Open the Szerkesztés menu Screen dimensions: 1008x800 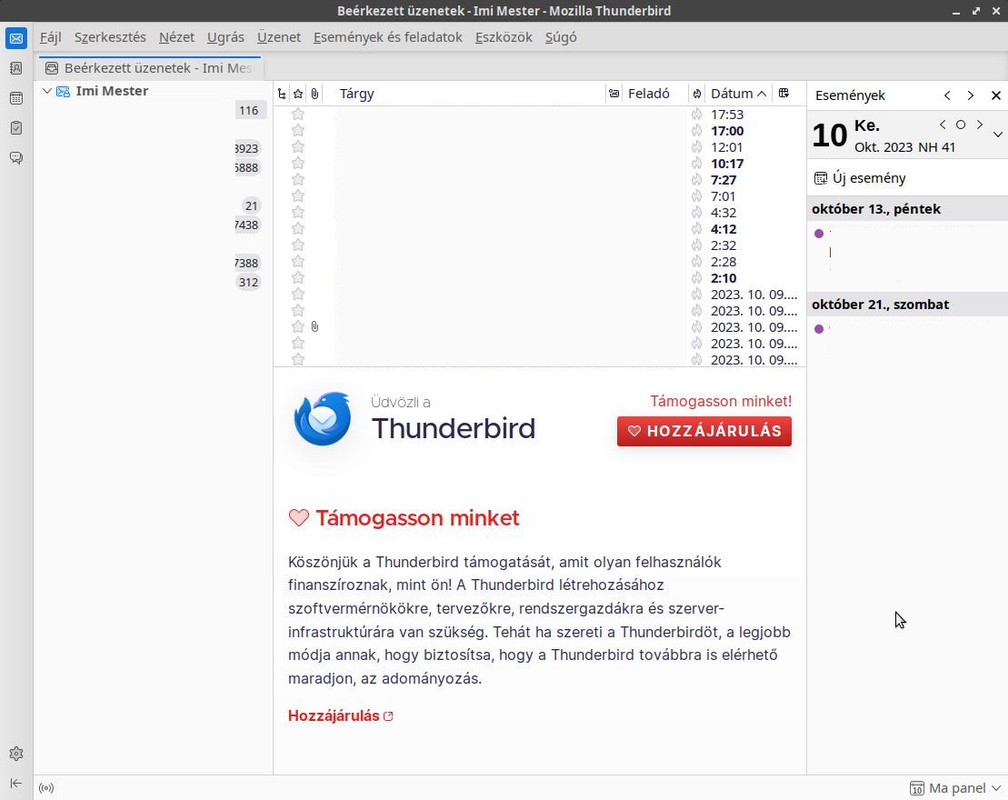tap(110, 37)
